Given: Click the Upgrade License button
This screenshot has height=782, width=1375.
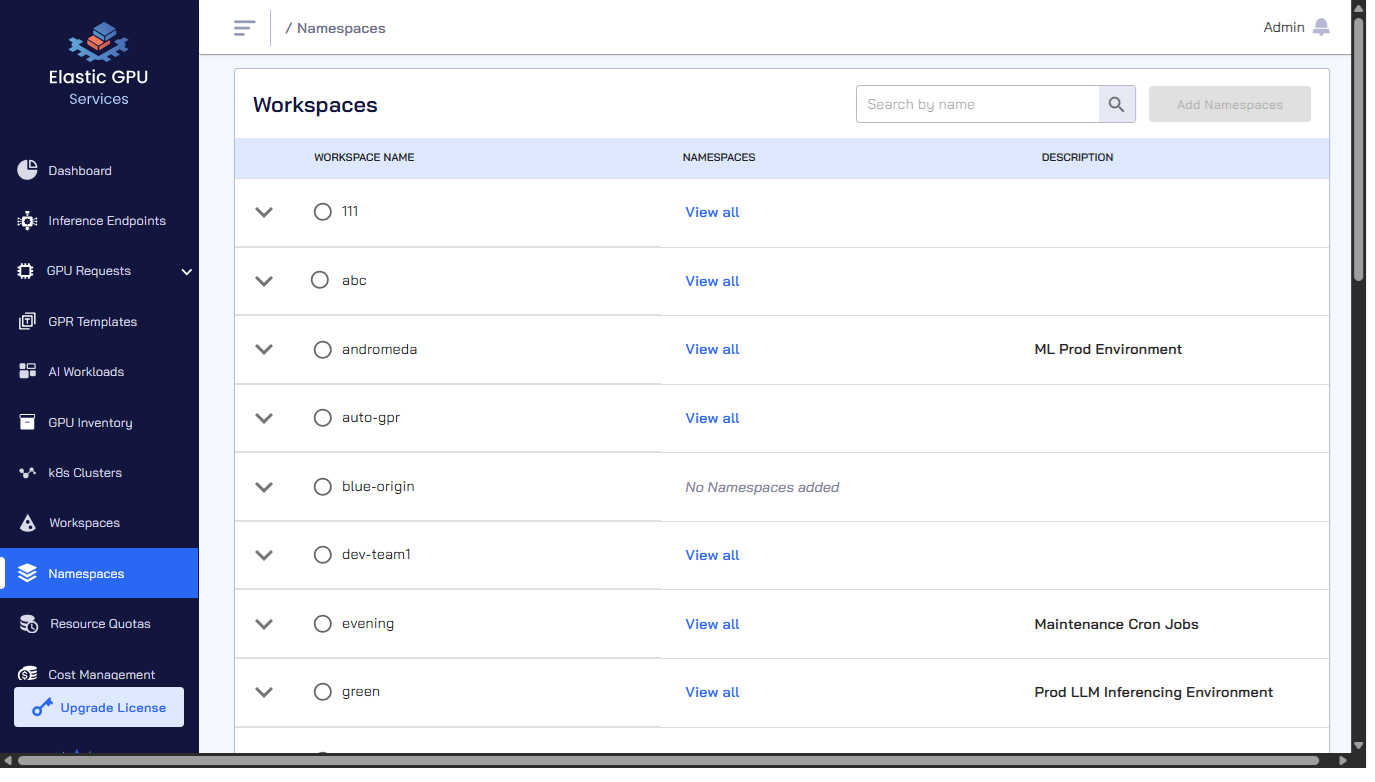Looking at the screenshot, I should pos(99,707).
